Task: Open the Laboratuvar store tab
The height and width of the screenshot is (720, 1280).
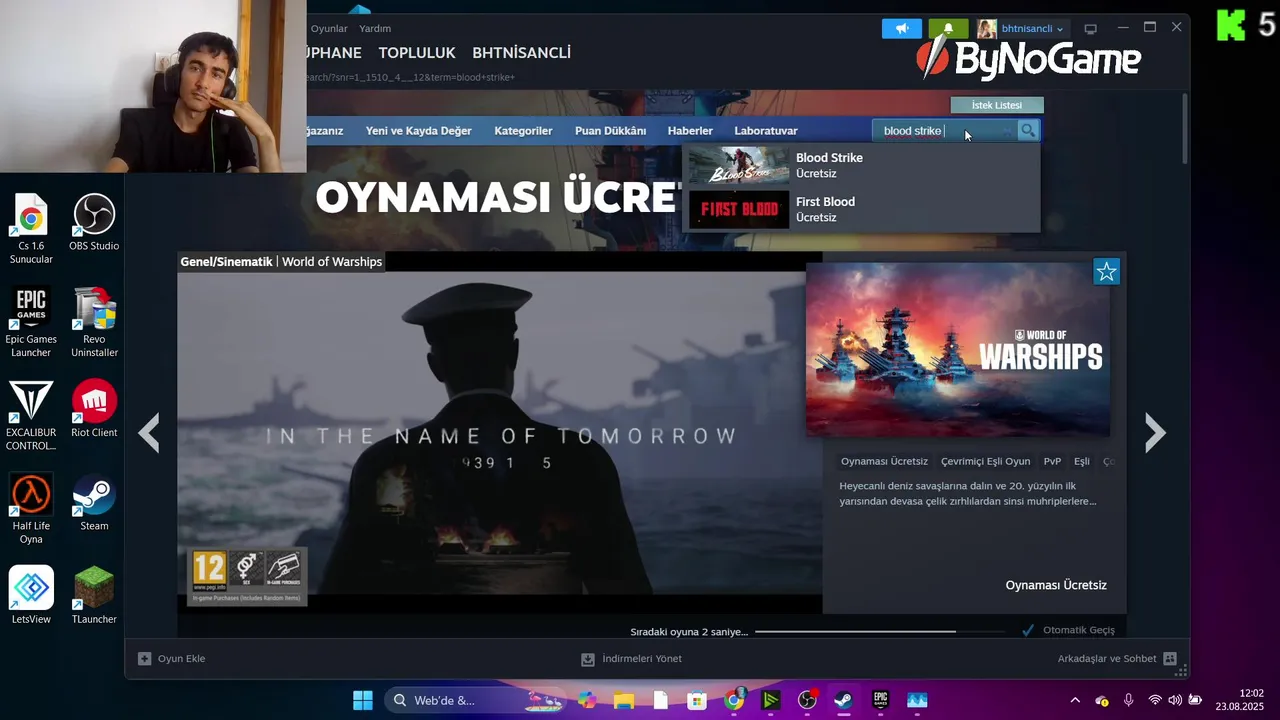Action: pyautogui.click(x=766, y=131)
